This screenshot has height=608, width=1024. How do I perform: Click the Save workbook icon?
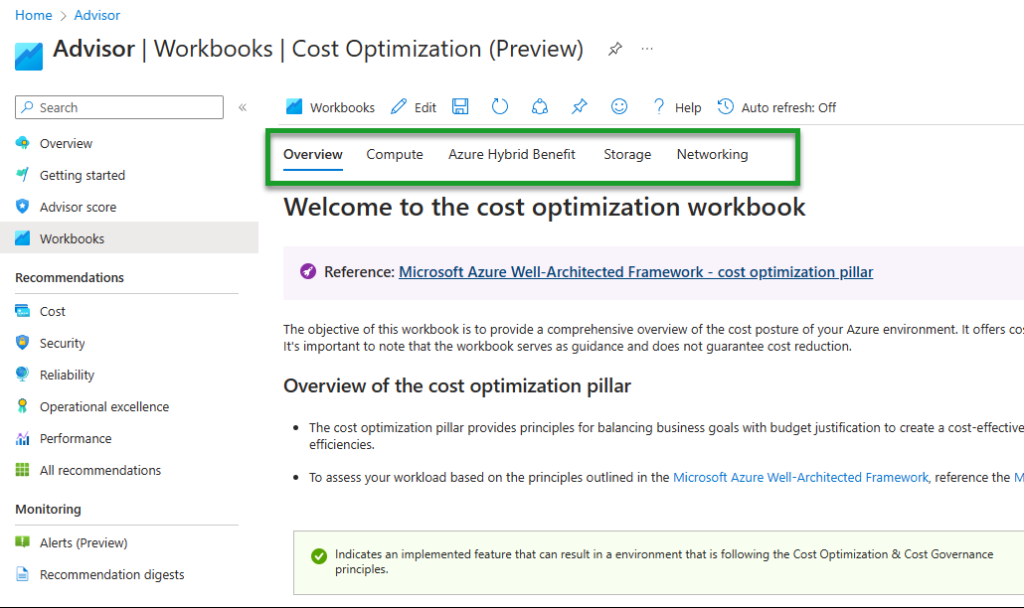pyautogui.click(x=460, y=107)
